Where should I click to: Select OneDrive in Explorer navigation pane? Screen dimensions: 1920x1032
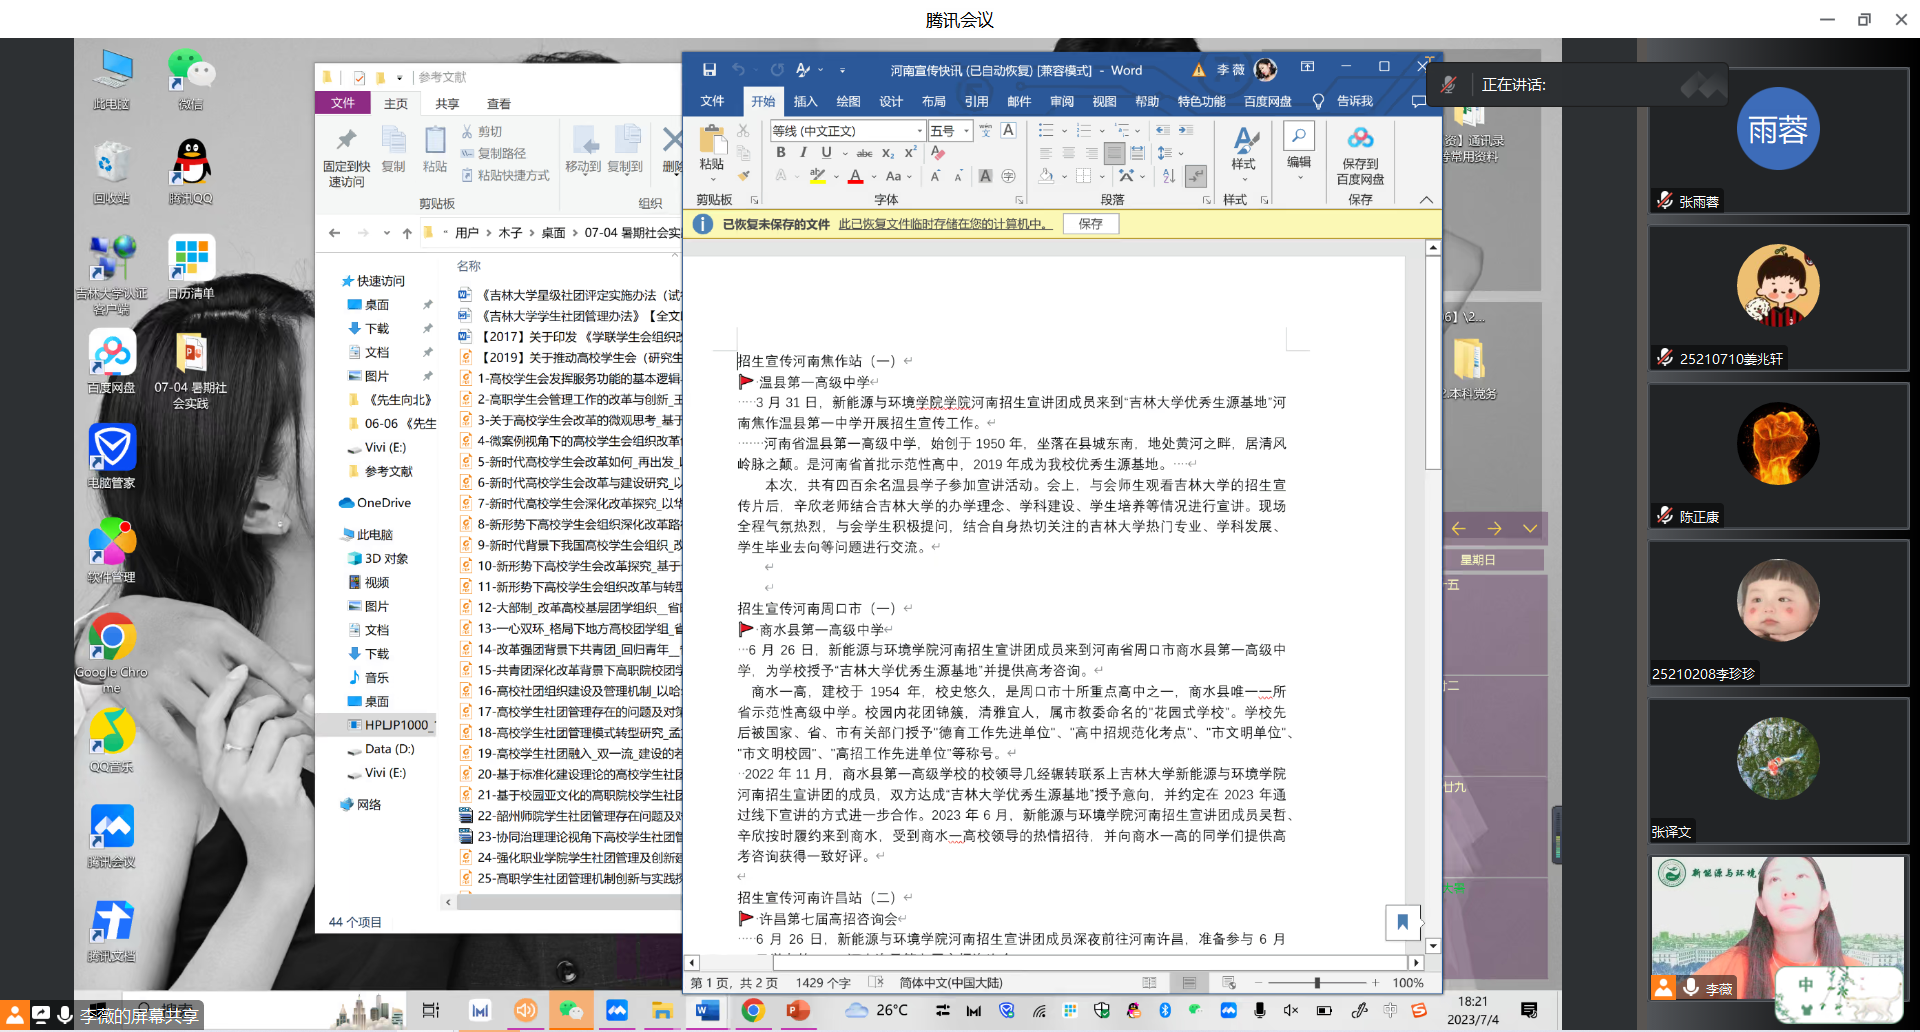click(x=383, y=503)
